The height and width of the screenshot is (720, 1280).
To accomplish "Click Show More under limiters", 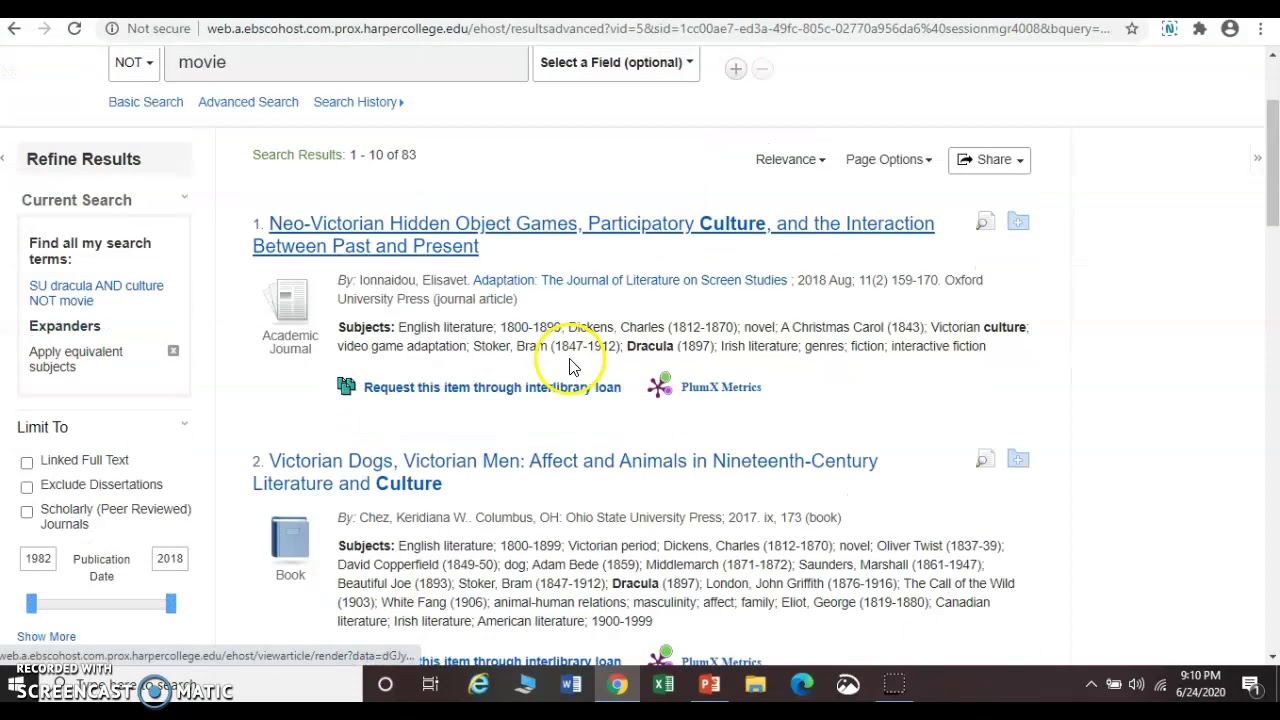I will pos(46,636).
